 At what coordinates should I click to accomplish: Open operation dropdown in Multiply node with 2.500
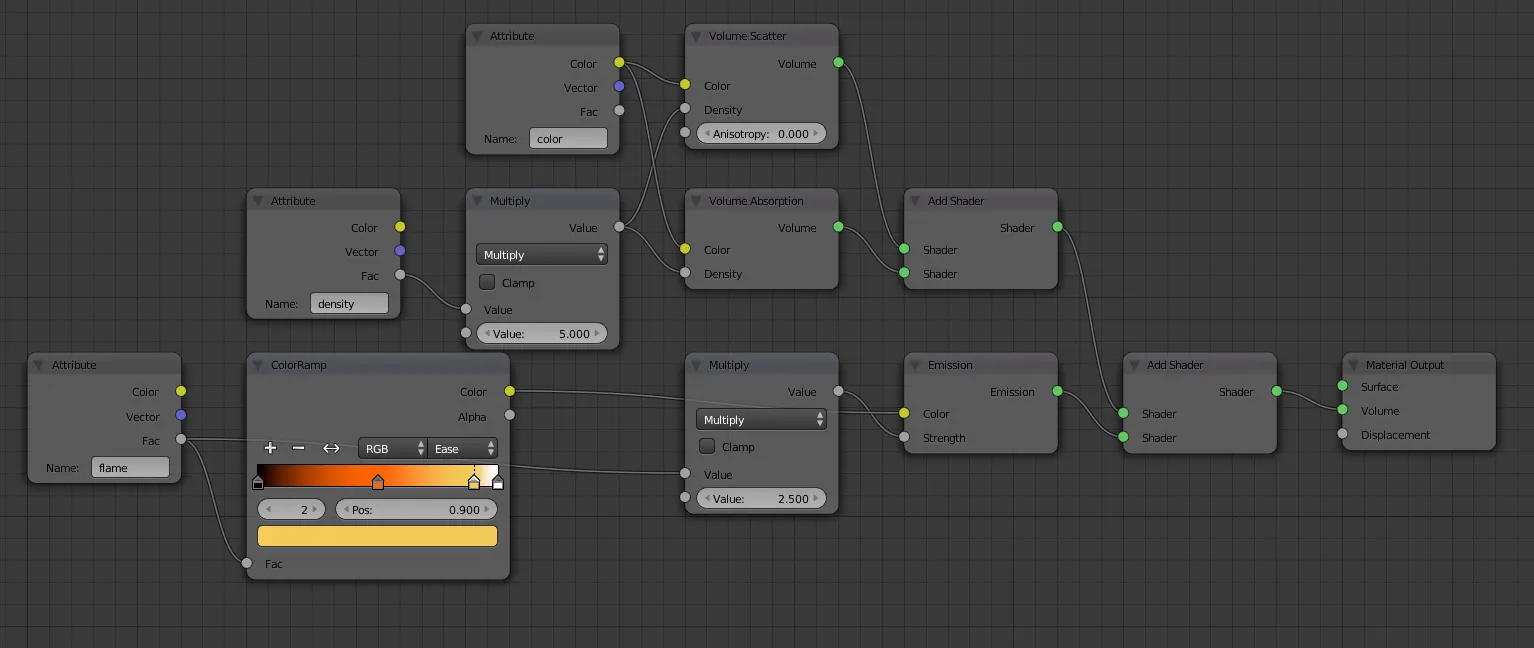[761, 420]
